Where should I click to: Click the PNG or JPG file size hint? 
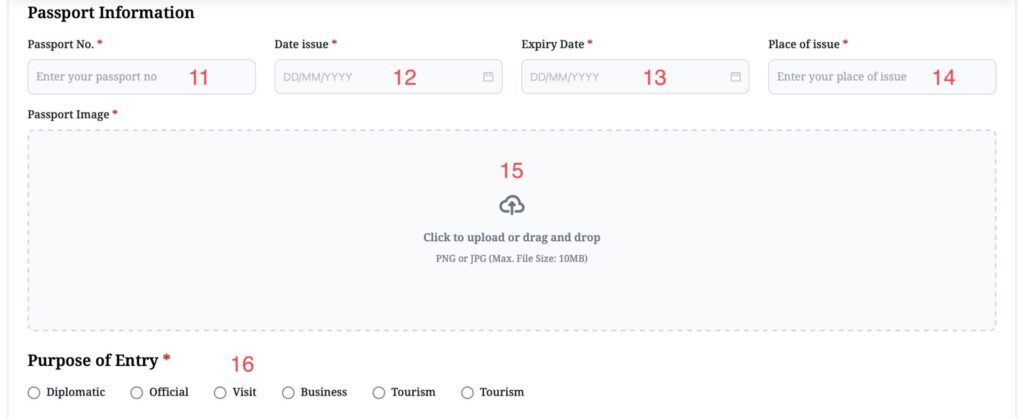(x=512, y=259)
